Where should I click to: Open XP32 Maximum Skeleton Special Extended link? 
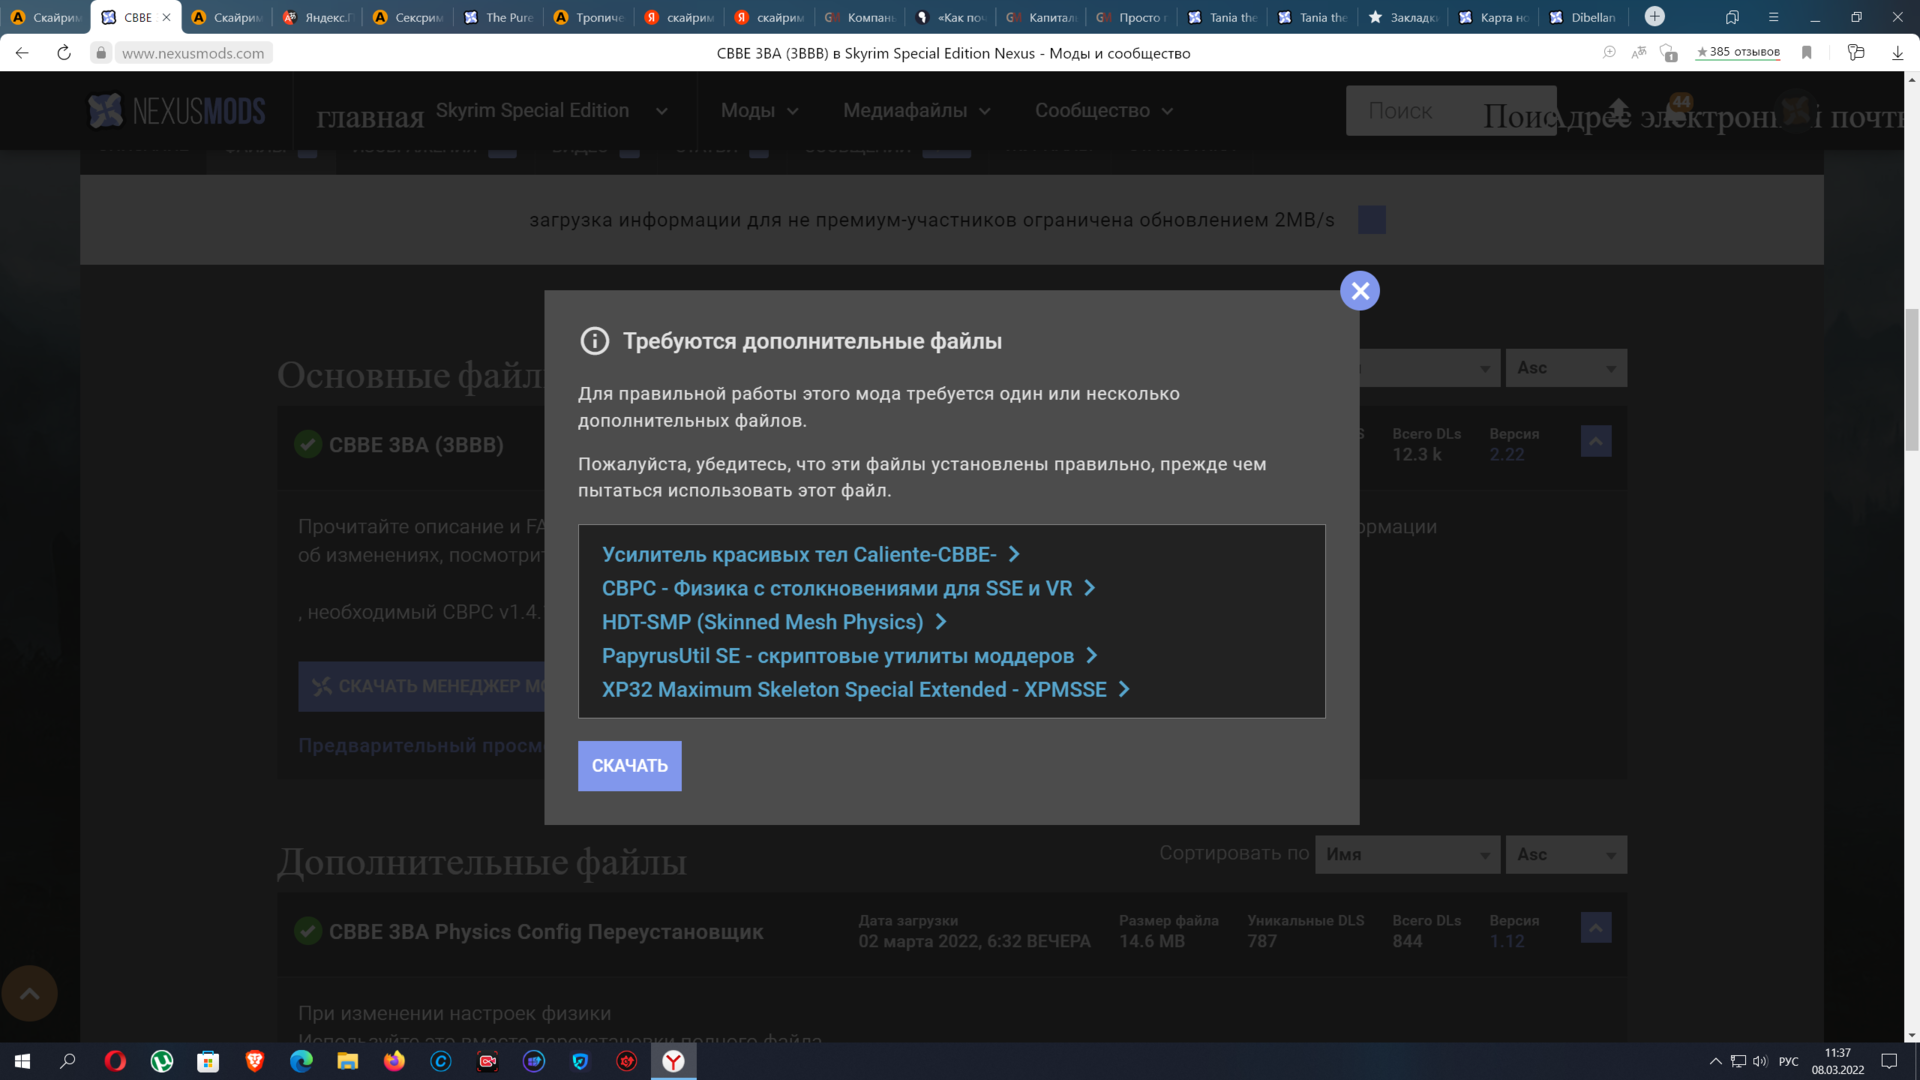854,690
